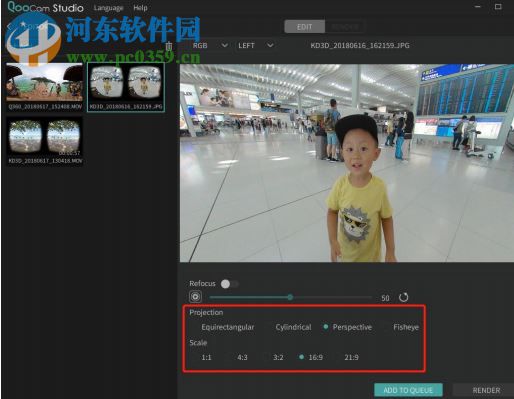The width and height of the screenshot is (514, 399).
Task: Choose the 16:9 scale option
Action: coord(311,357)
